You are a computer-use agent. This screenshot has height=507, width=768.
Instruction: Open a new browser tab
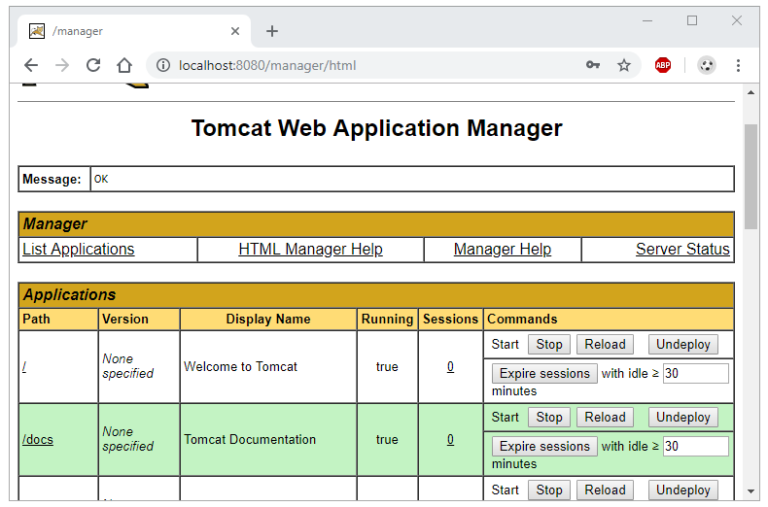tap(272, 31)
